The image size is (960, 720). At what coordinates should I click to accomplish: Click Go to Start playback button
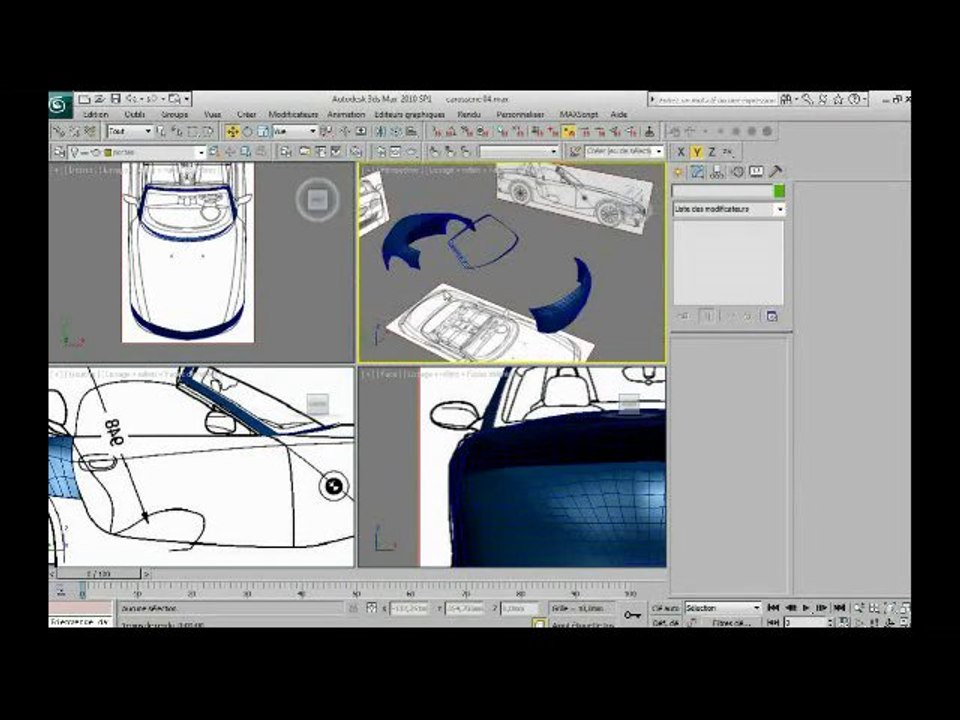[x=773, y=608]
